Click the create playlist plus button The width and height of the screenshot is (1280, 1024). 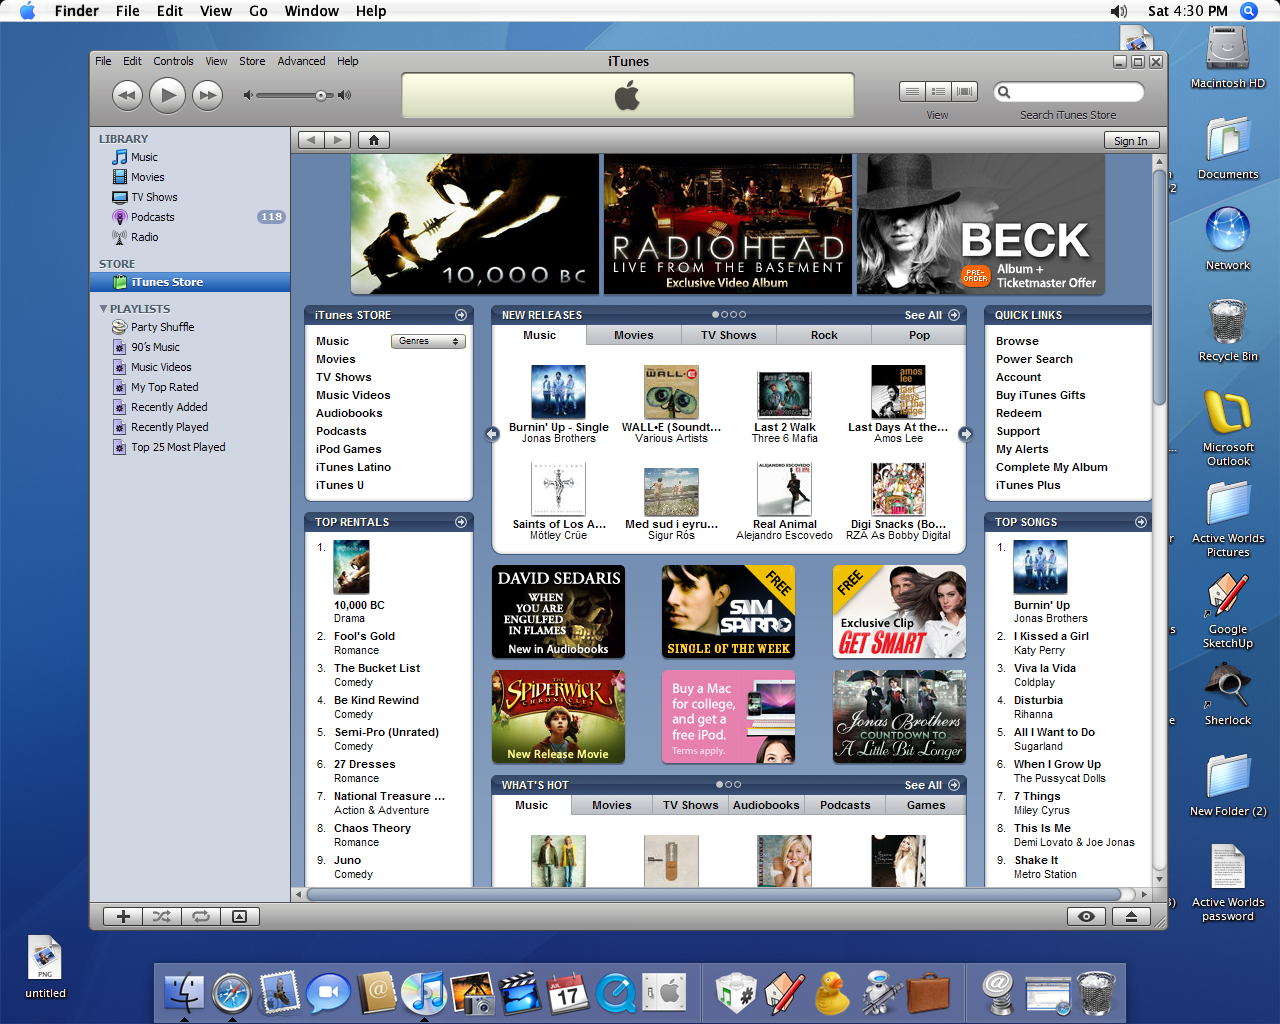coord(123,916)
